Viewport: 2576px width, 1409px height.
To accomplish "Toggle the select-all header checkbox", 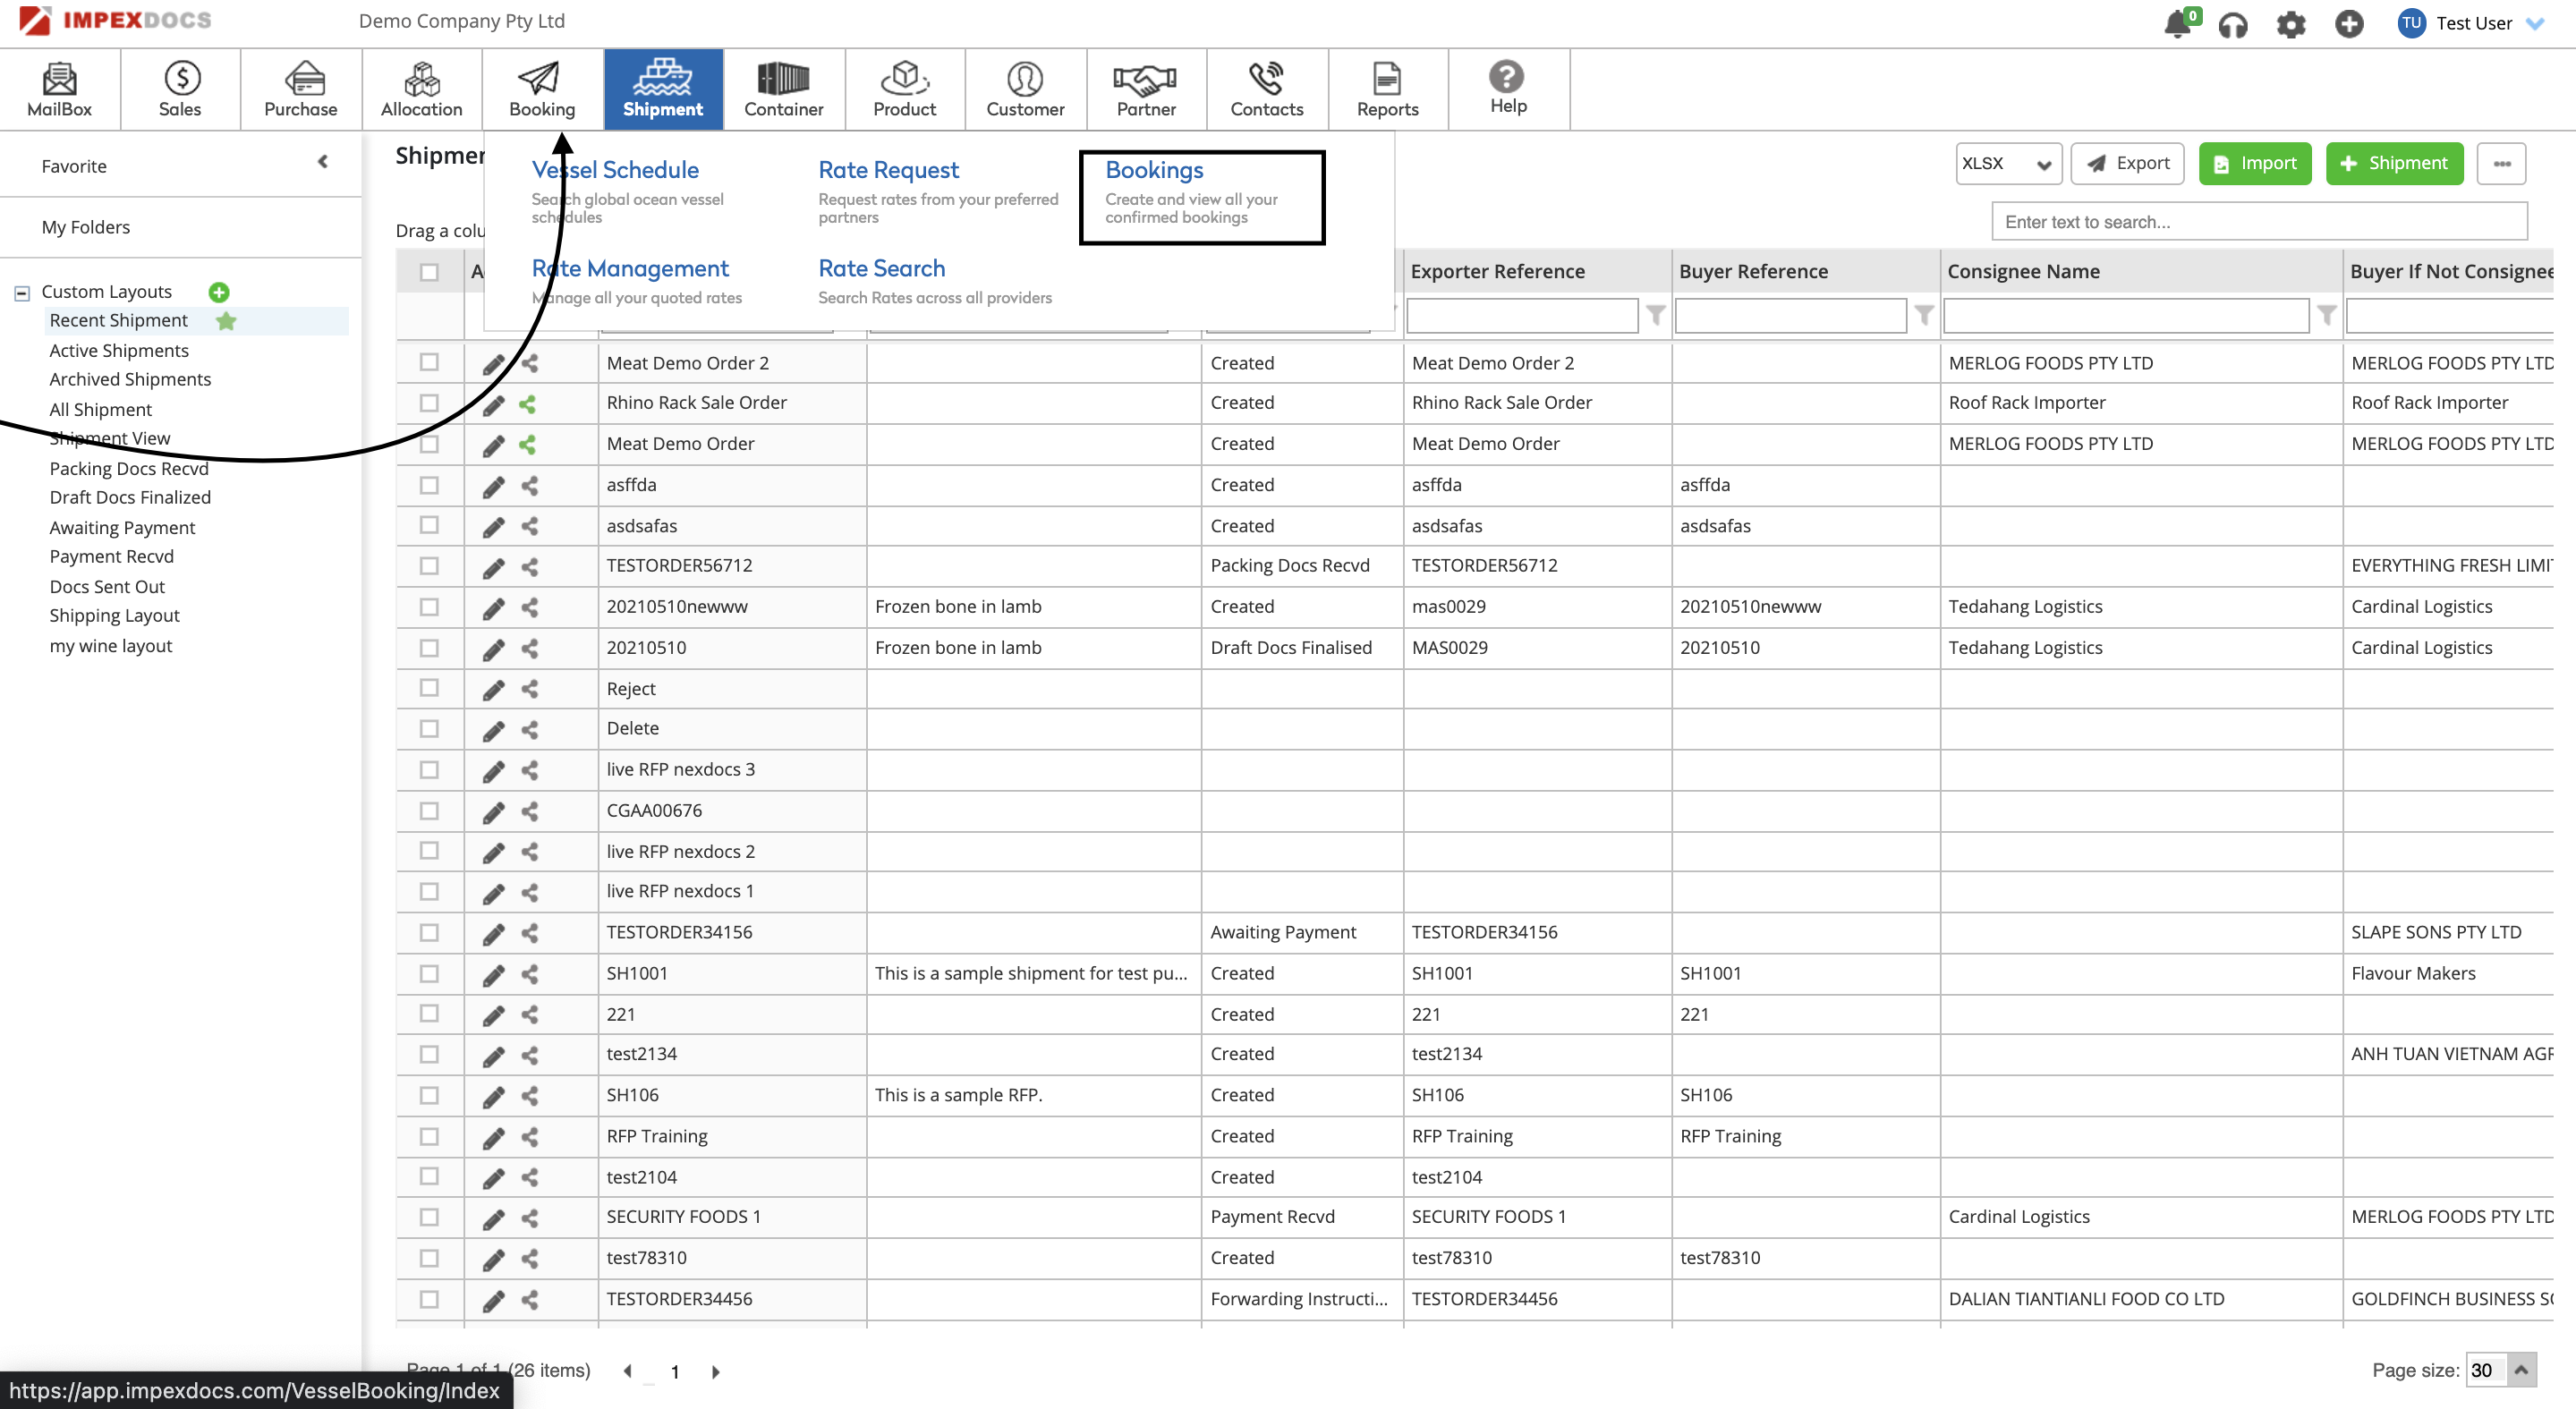I will [429, 272].
